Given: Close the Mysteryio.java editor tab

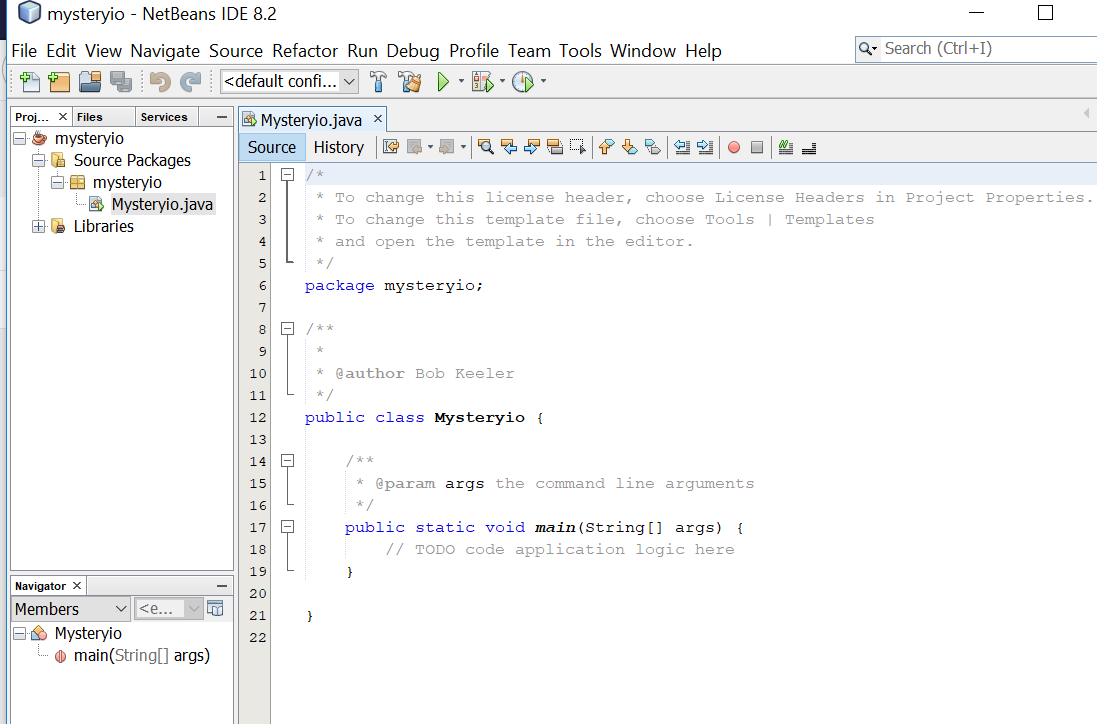Looking at the screenshot, I should (x=378, y=119).
